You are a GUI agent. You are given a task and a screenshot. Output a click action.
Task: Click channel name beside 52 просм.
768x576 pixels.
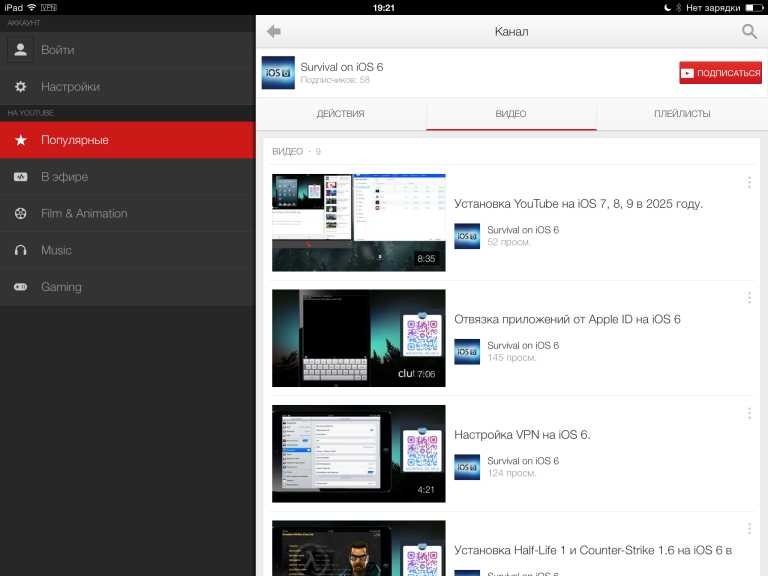[523, 230]
